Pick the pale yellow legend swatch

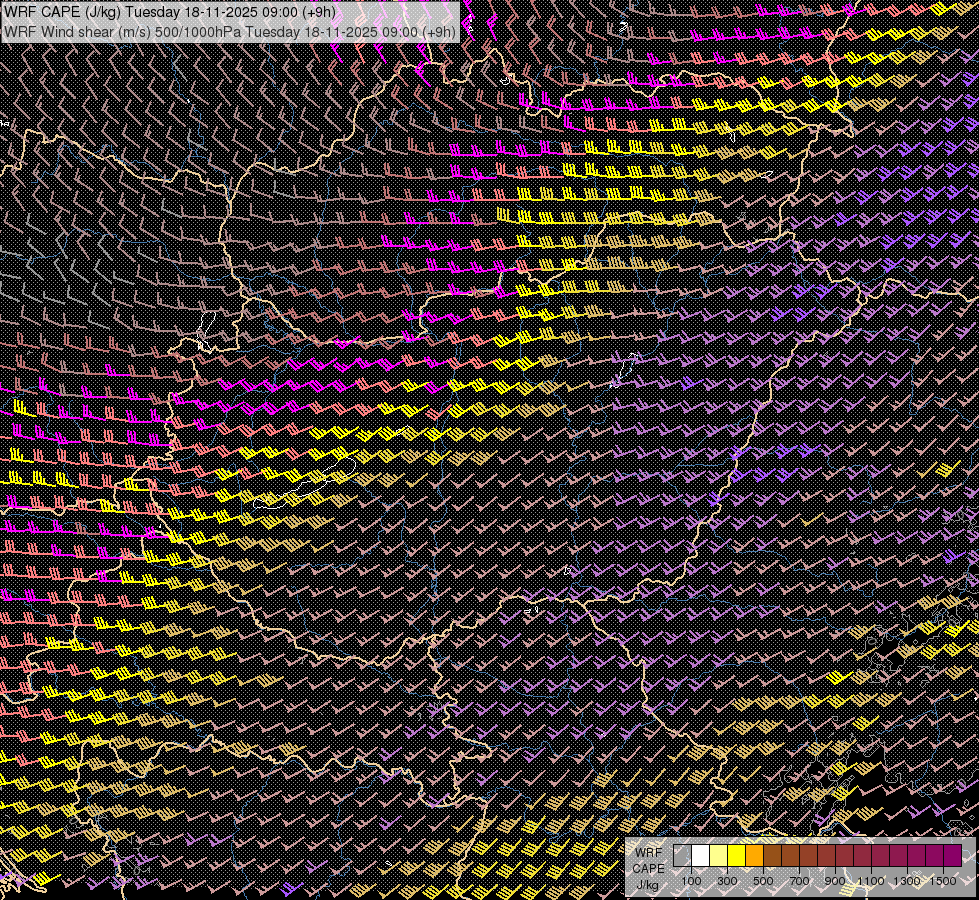pyautogui.click(x=718, y=855)
